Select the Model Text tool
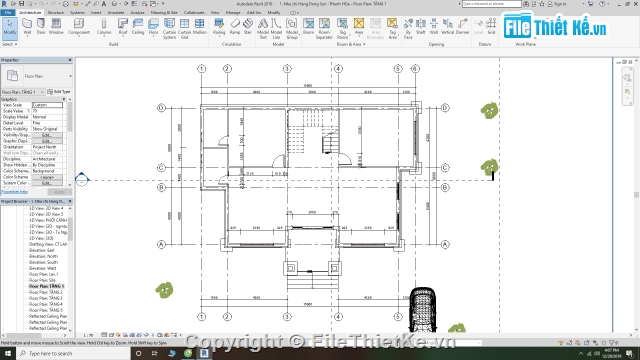This screenshot has height=360, width=640. 263,29
